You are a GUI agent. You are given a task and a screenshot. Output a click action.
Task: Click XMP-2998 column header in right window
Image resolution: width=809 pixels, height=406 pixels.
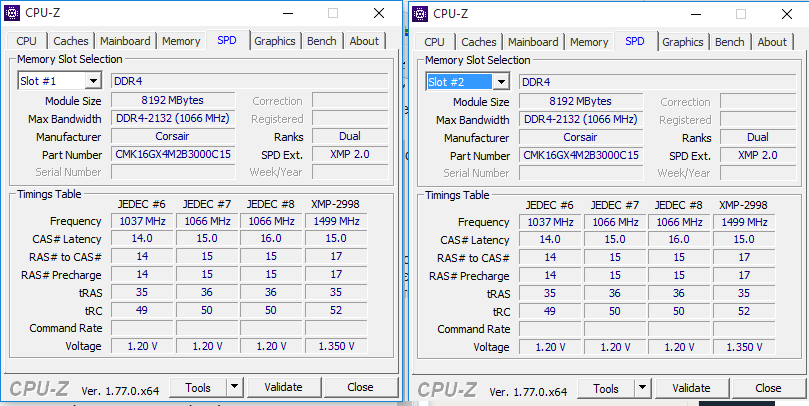[743, 205]
